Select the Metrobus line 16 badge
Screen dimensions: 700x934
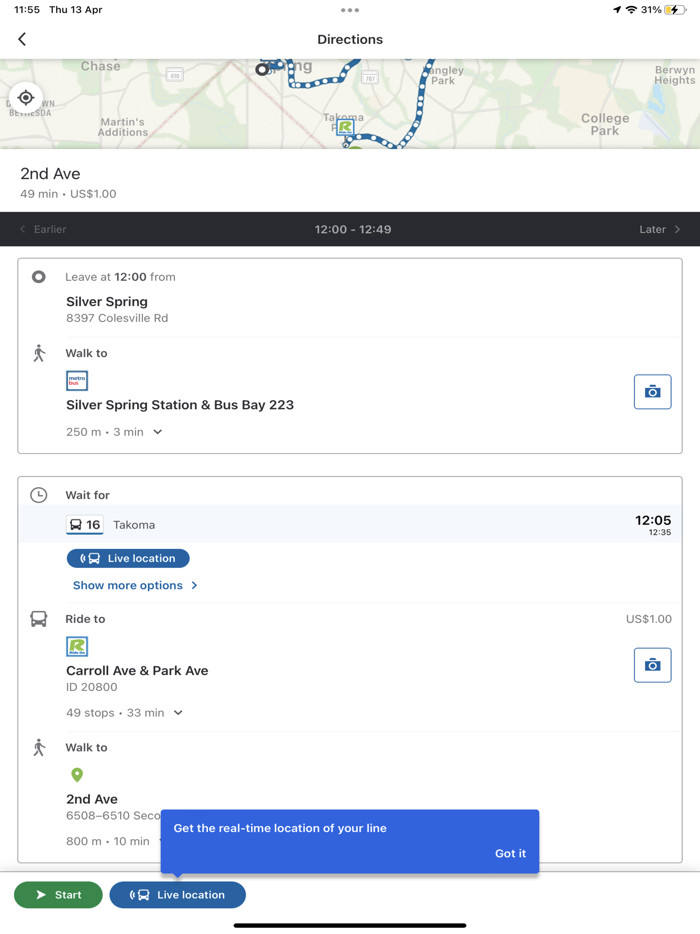point(84,524)
